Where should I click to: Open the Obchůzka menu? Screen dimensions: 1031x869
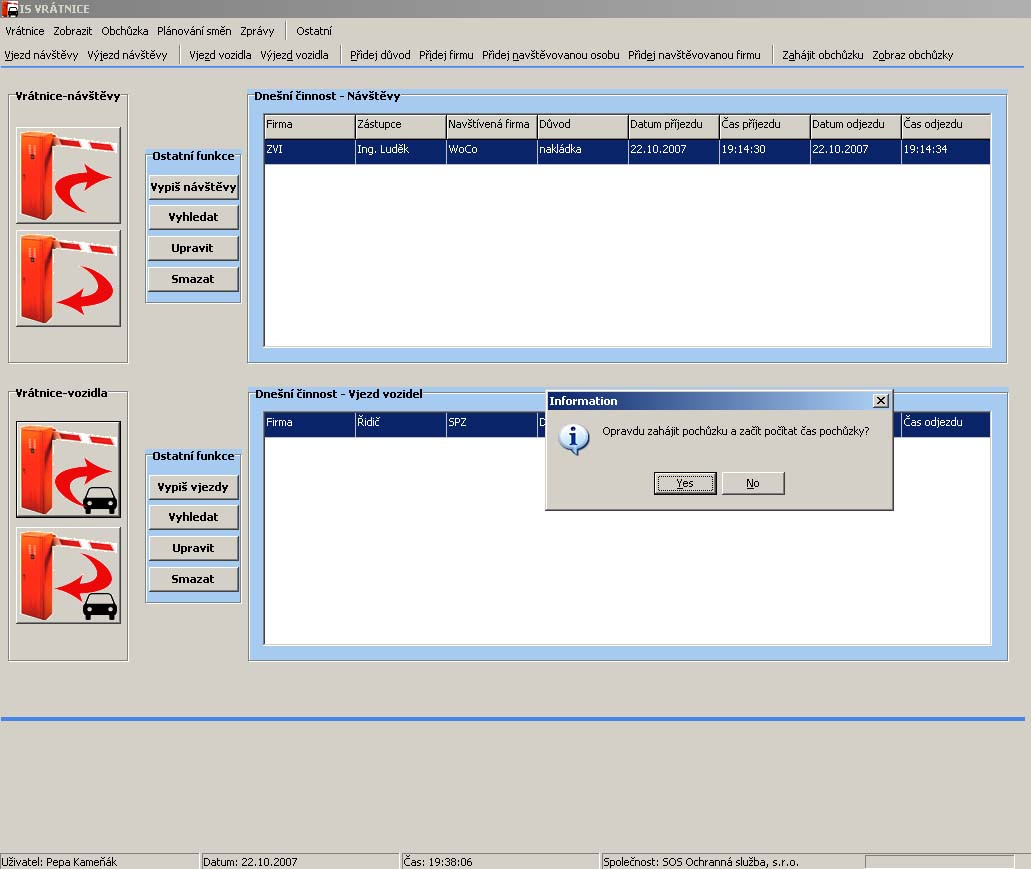[125, 31]
